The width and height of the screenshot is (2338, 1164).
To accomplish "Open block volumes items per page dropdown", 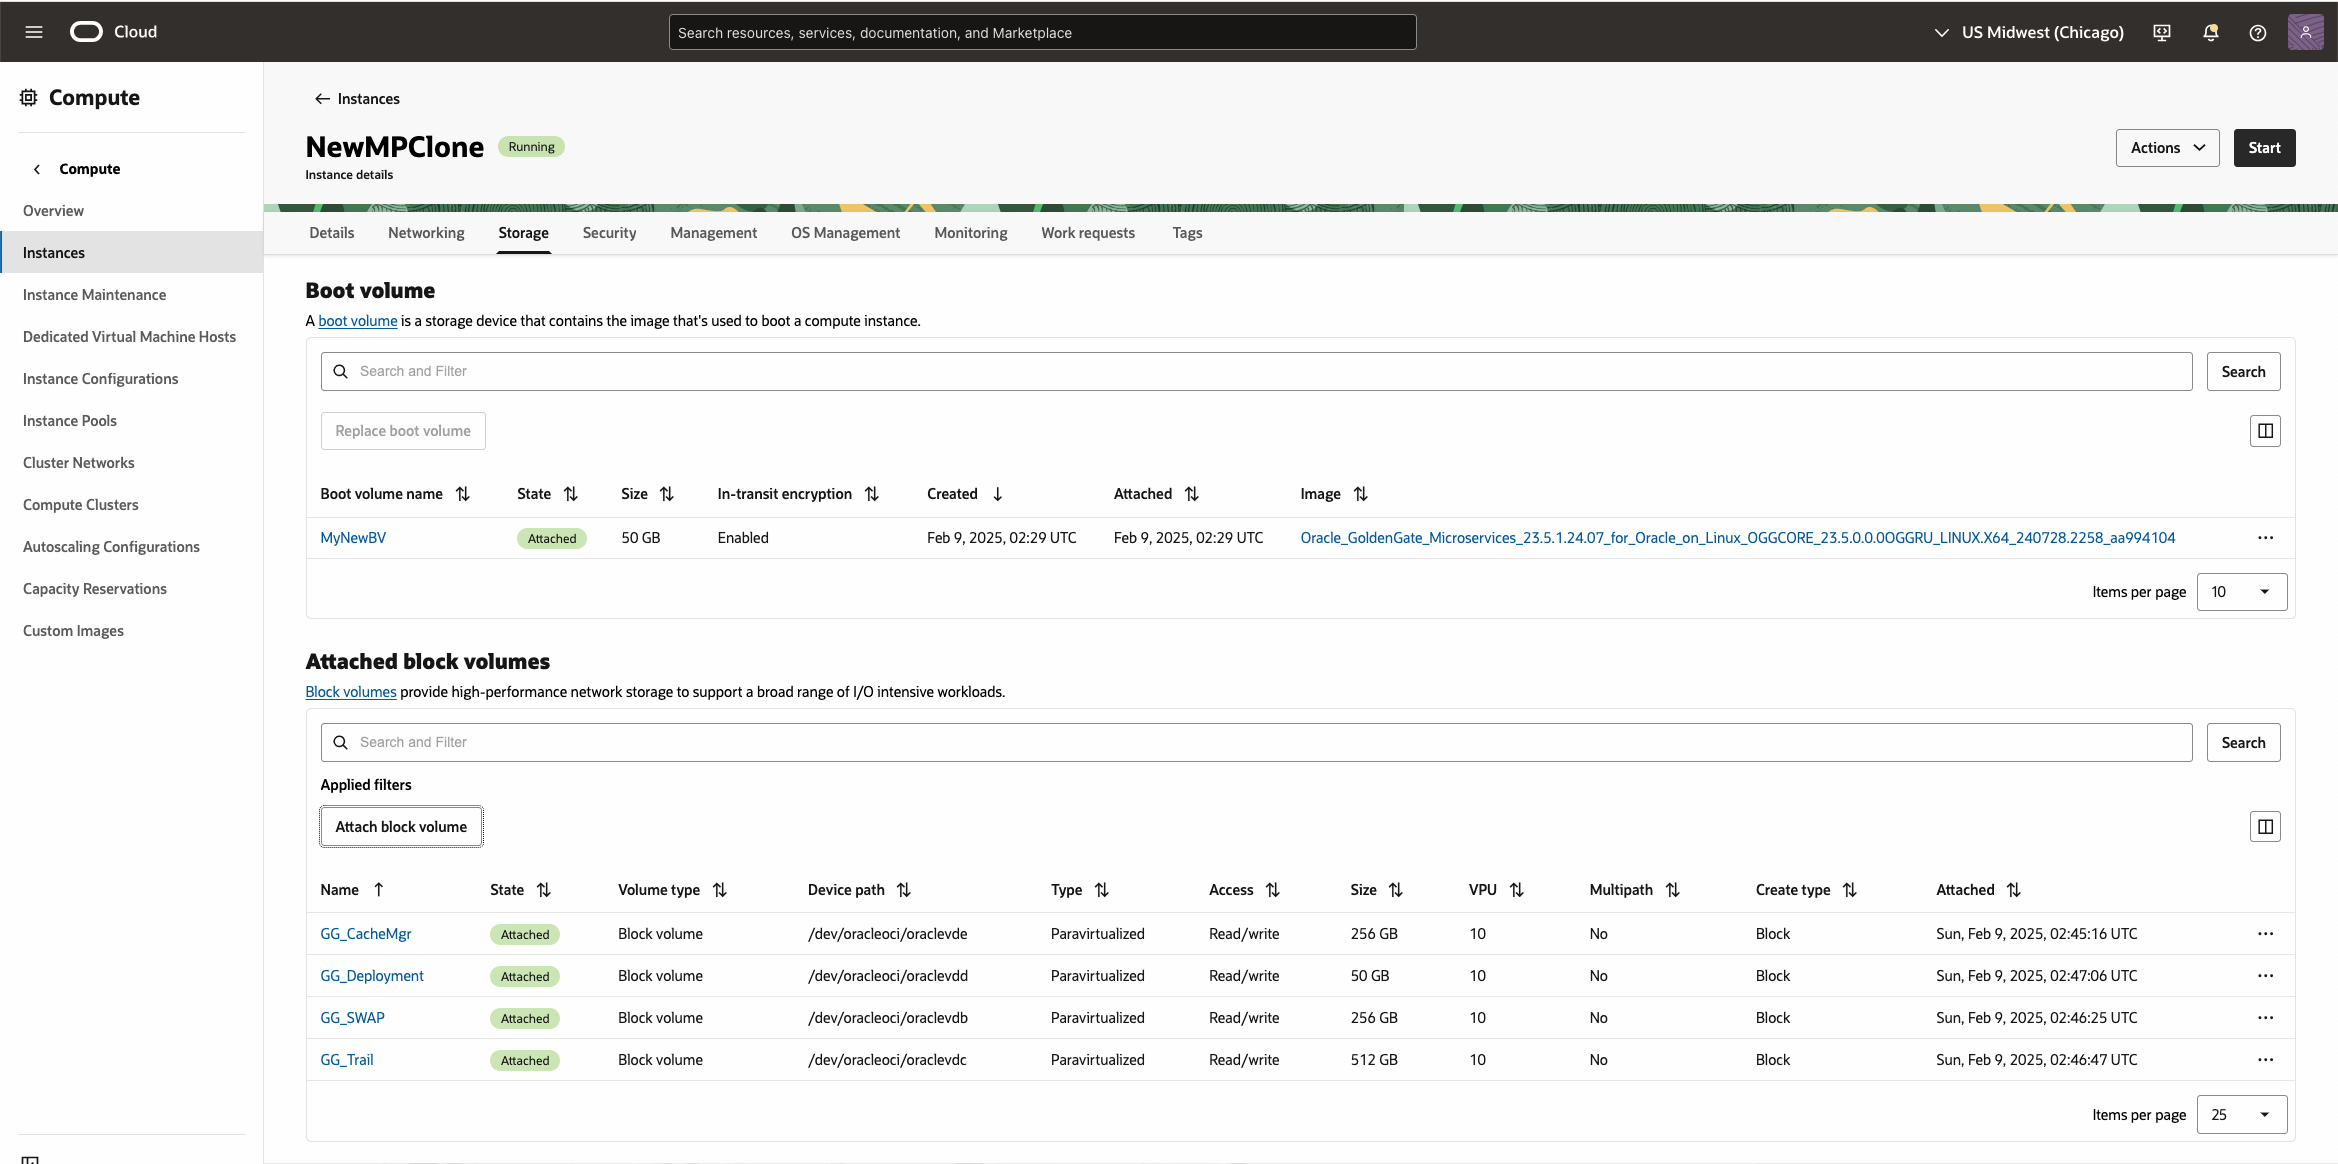I will point(2241,1115).
